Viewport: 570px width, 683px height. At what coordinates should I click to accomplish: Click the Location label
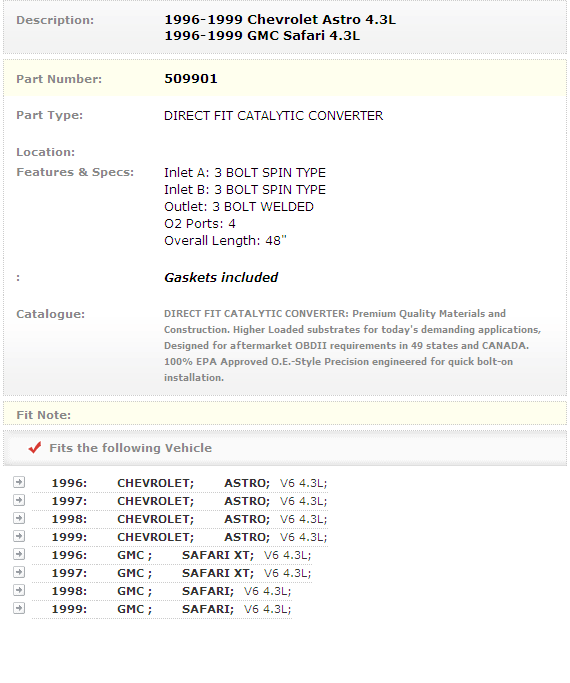pyautogui.click(x=46, y=152)
